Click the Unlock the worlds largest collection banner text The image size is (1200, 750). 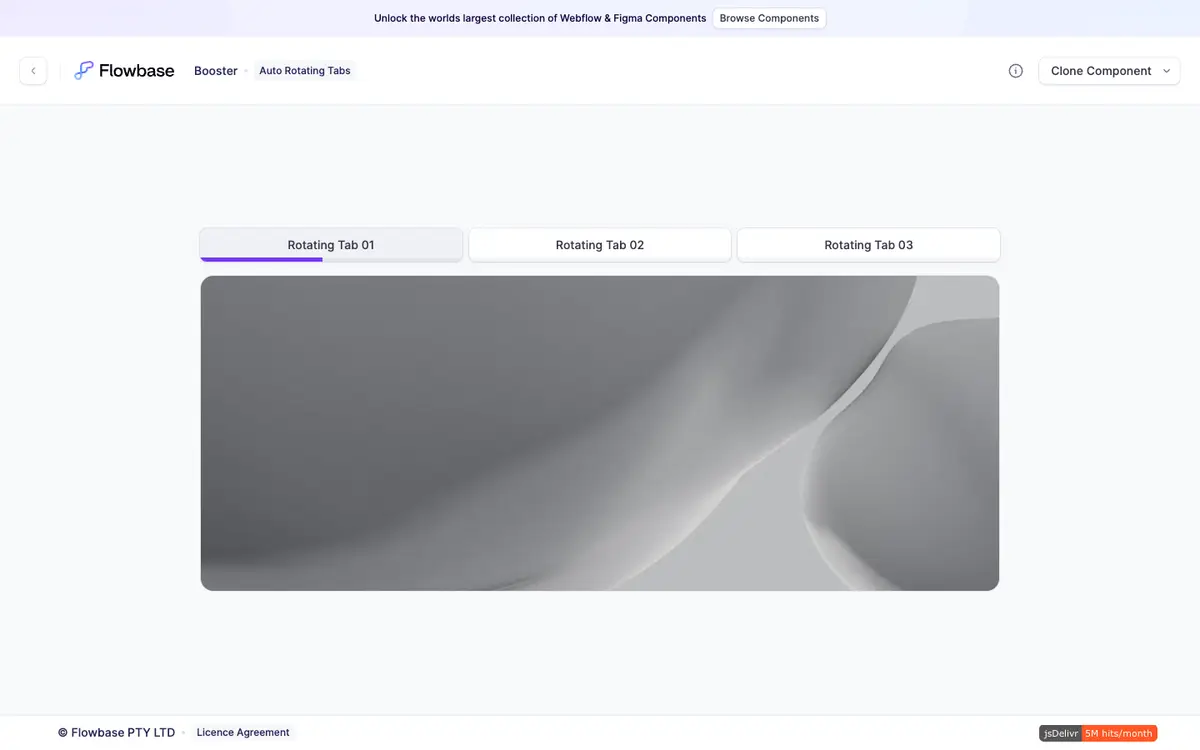tap(540, 18)
